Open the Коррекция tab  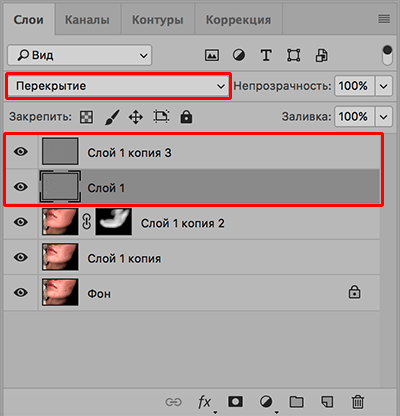(x=238, y=20)
